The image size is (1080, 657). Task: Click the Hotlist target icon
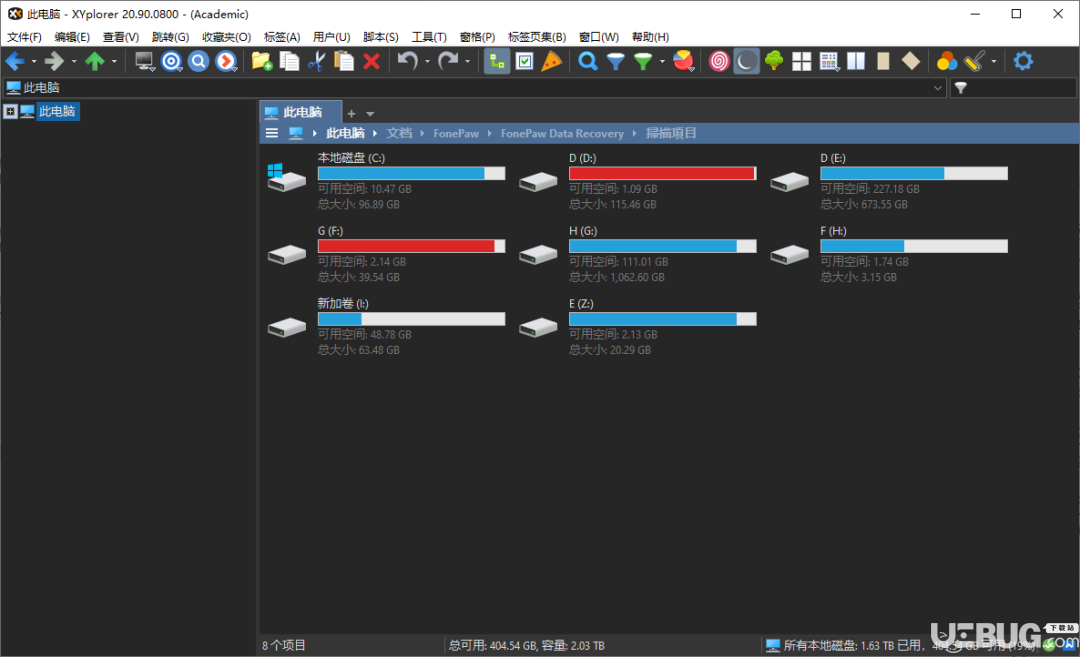click(171, 61)
